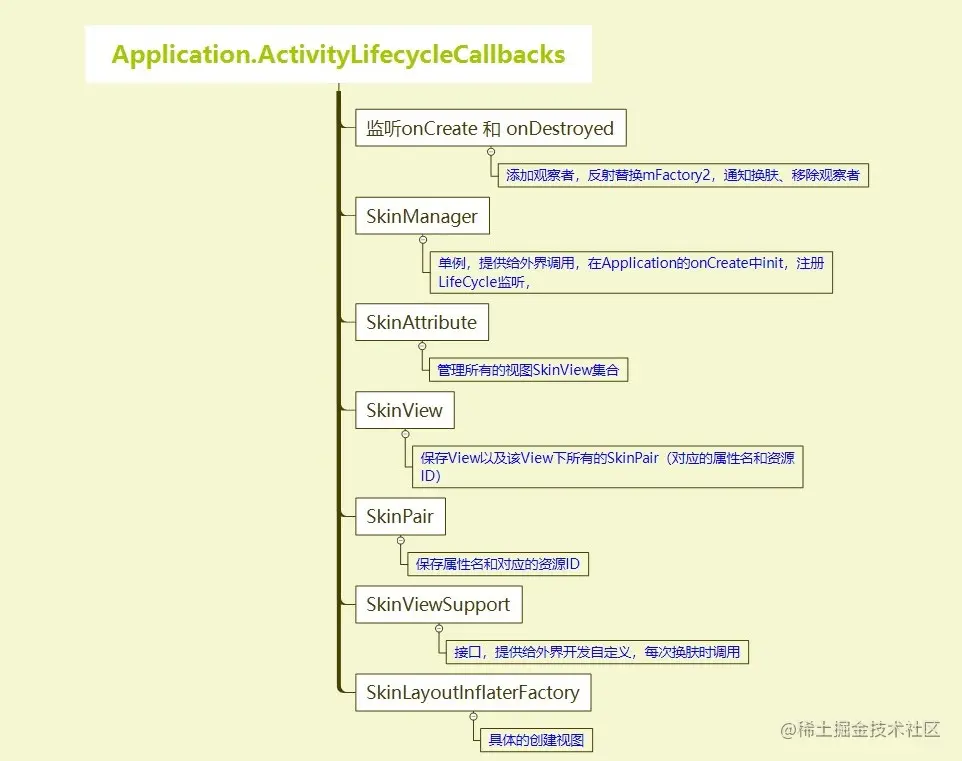Select the SkinLayoutInflaterFactory node
962x761 pixels.
pyautogui.click(x=473, y=692)
